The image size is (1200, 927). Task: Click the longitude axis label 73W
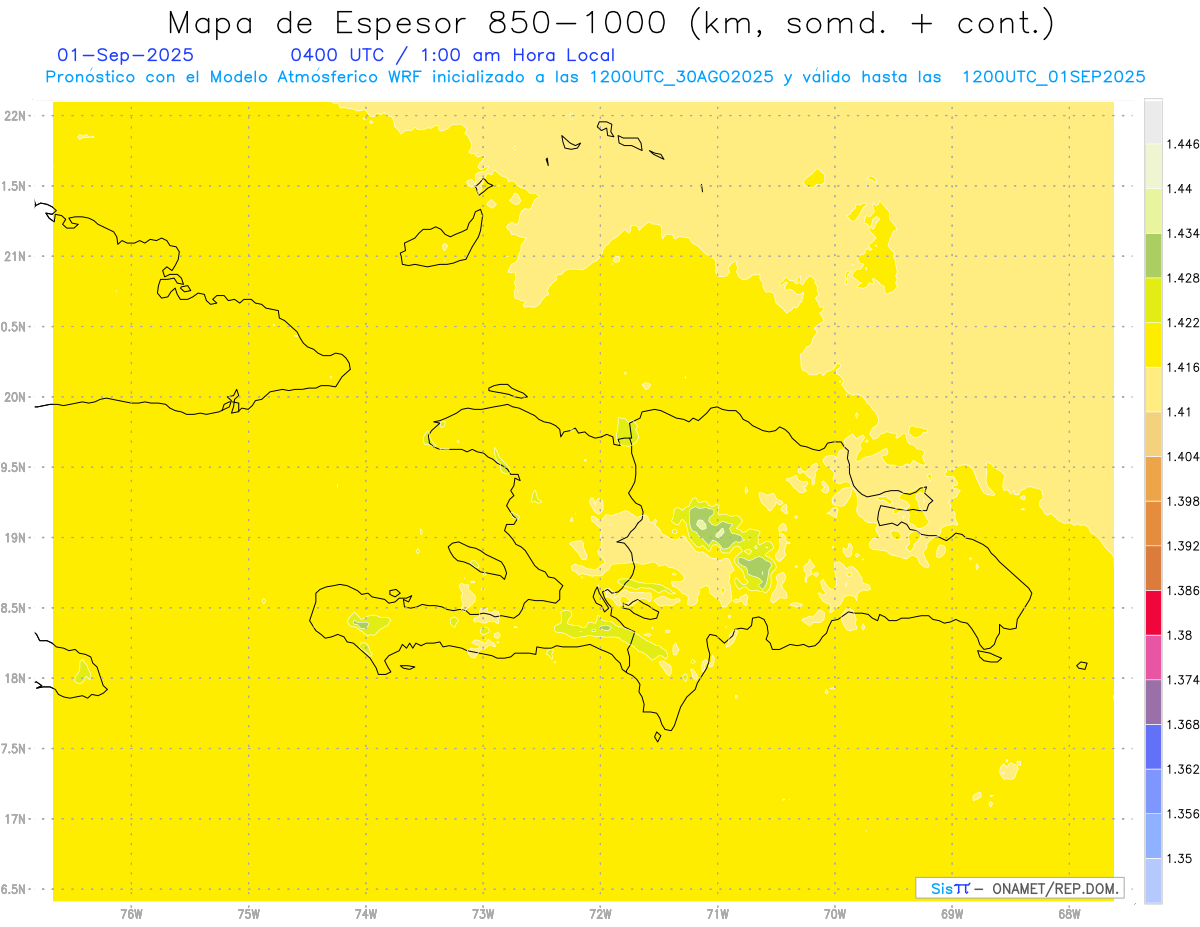pos(483,915)
